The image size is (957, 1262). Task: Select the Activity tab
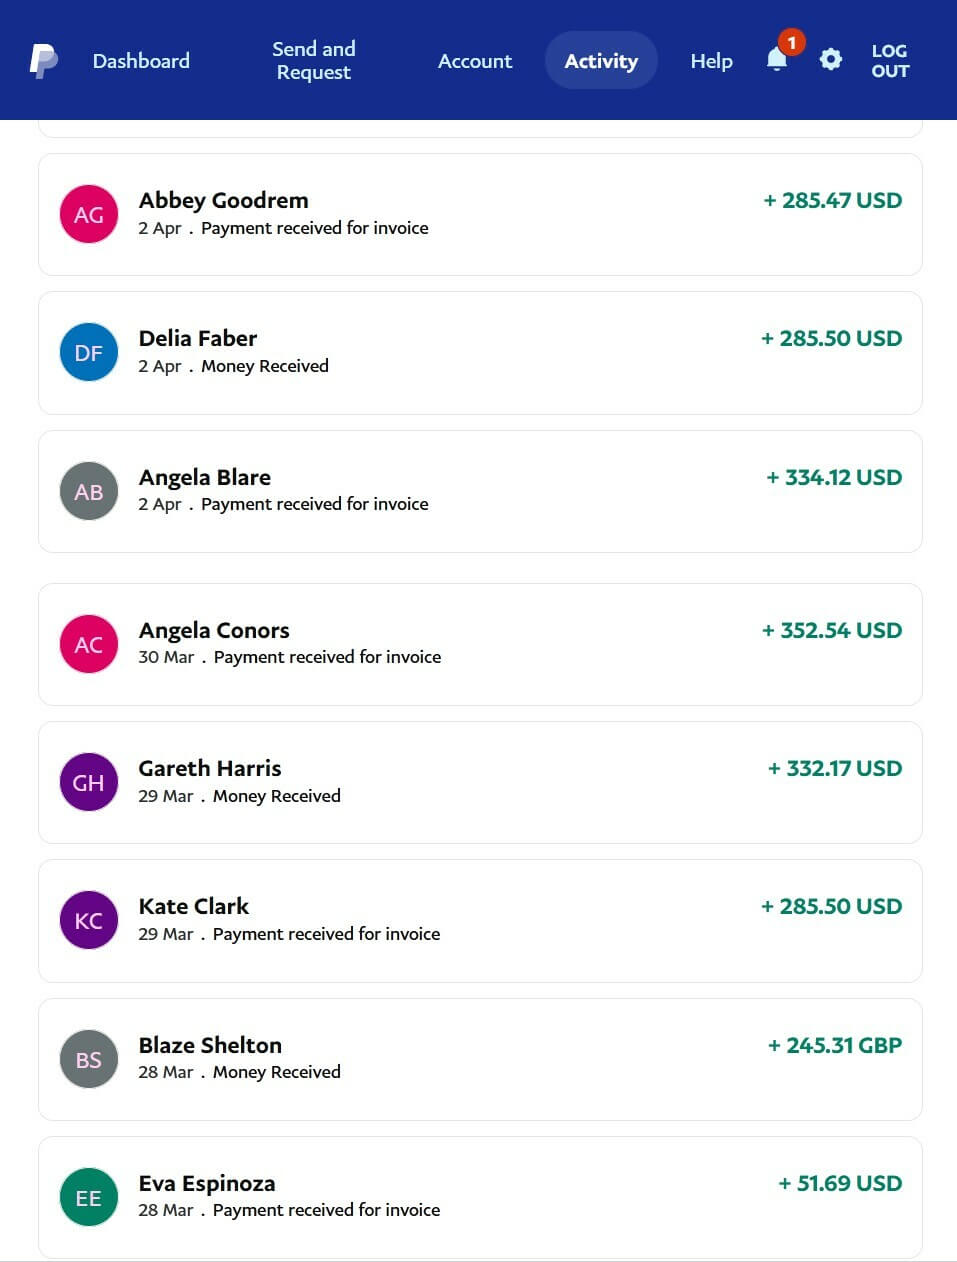click(601, 61)
